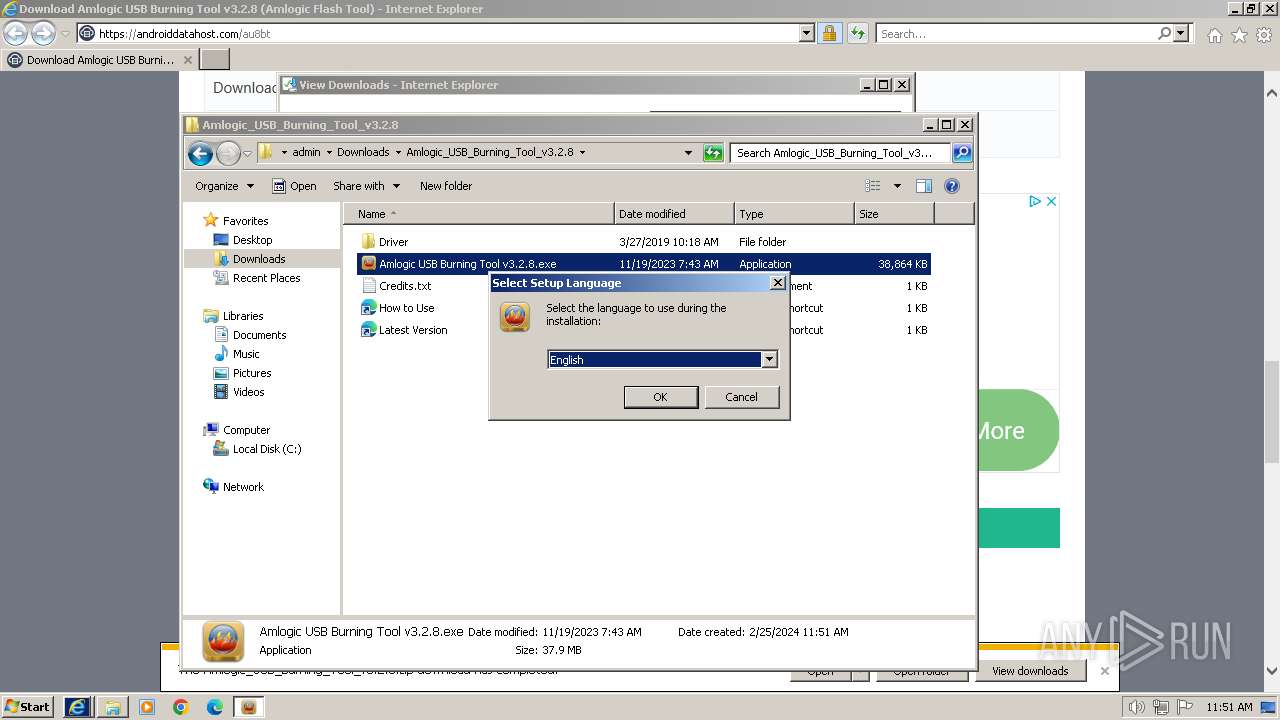
Task: Click IE refresh button
Action: (857, 33)
